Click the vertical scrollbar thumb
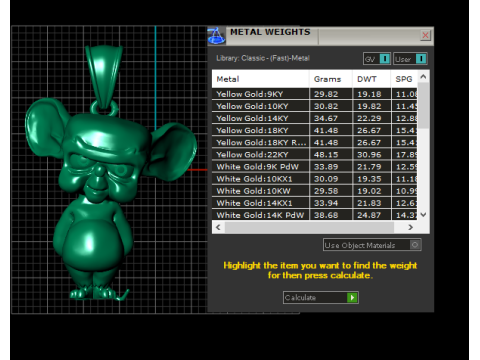 pos(423,105)
